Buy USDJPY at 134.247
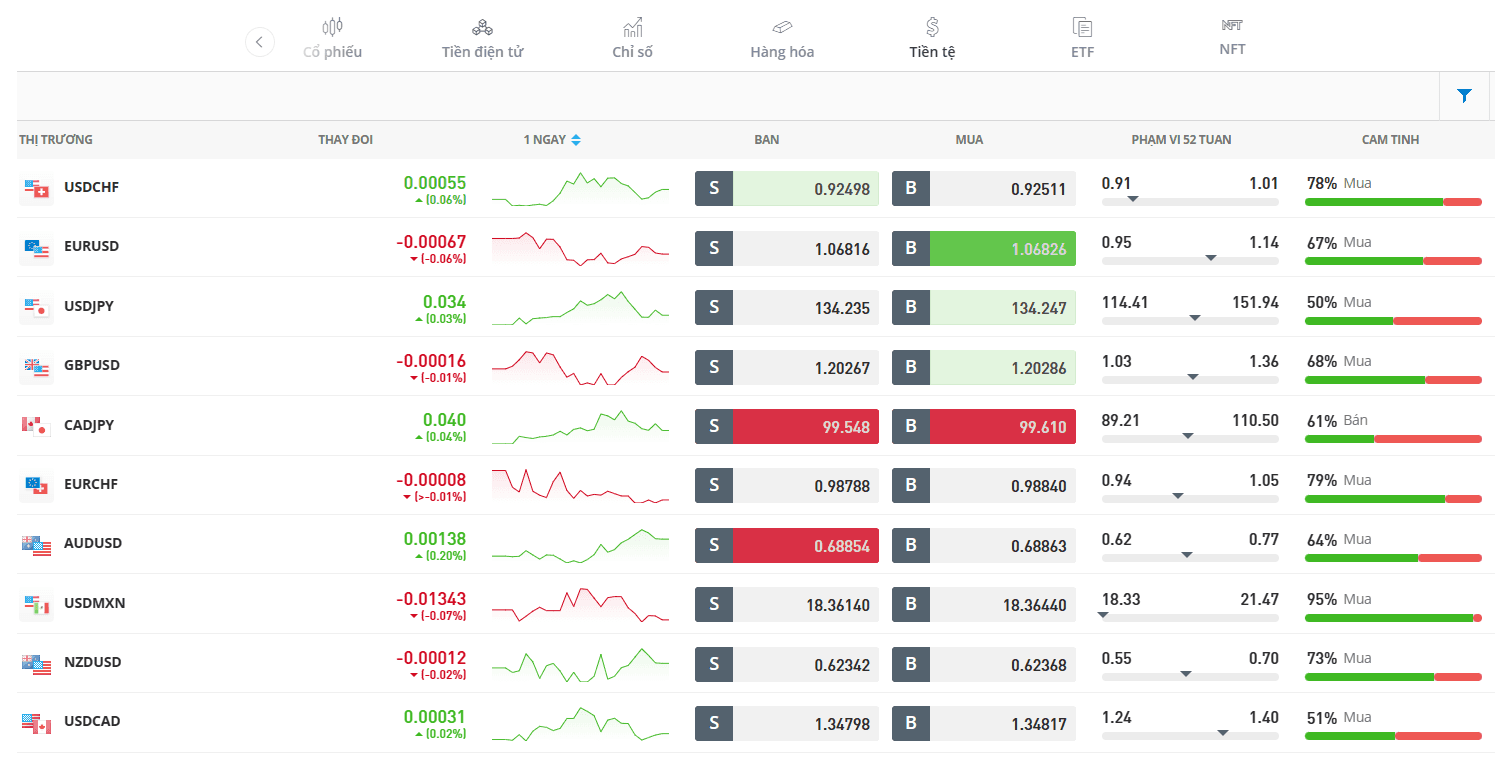 [x=984, y=308]
